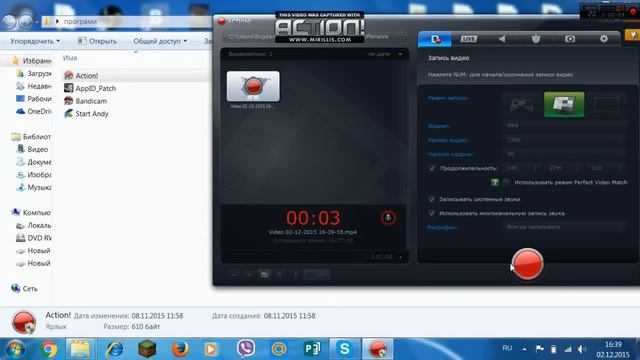Viewport: 640px width, 360px height.
Task: Toggle multichannel audio recording checkbox
Action: click(x=432, y=213)
